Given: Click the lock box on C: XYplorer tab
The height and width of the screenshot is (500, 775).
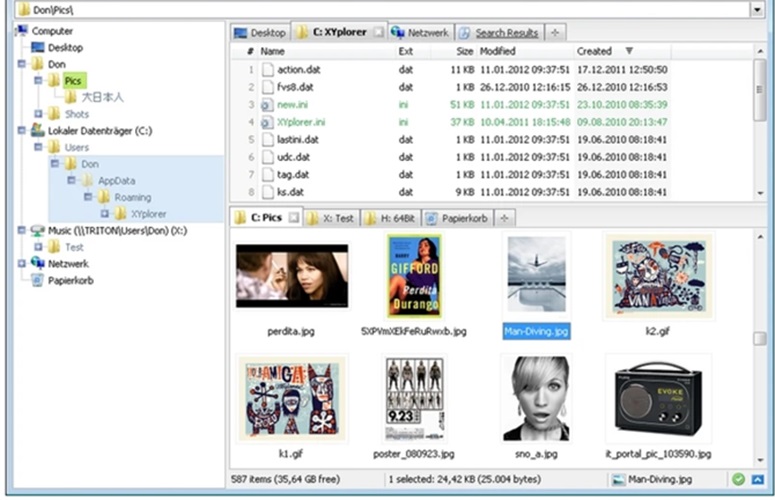Looking at the screenshot, I should click(x=378, y=33).
